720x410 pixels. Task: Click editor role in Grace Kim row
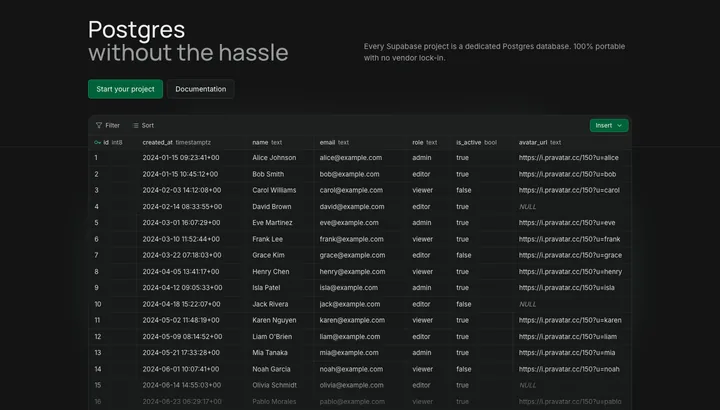click(x=422, y=255)
